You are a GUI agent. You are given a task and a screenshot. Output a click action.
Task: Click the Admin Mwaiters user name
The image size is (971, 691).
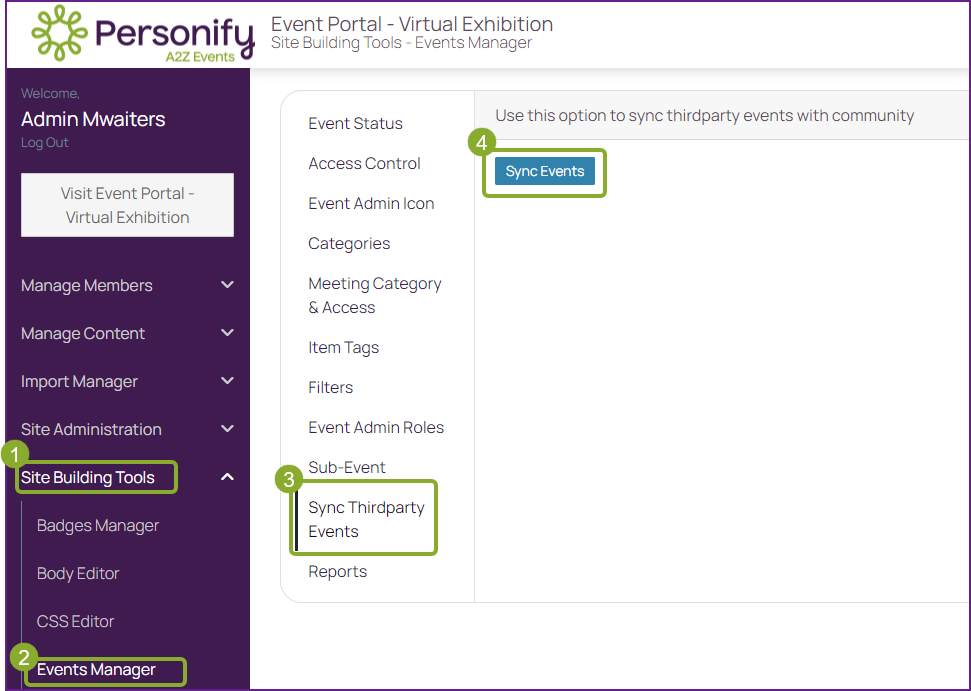(93, 119)
